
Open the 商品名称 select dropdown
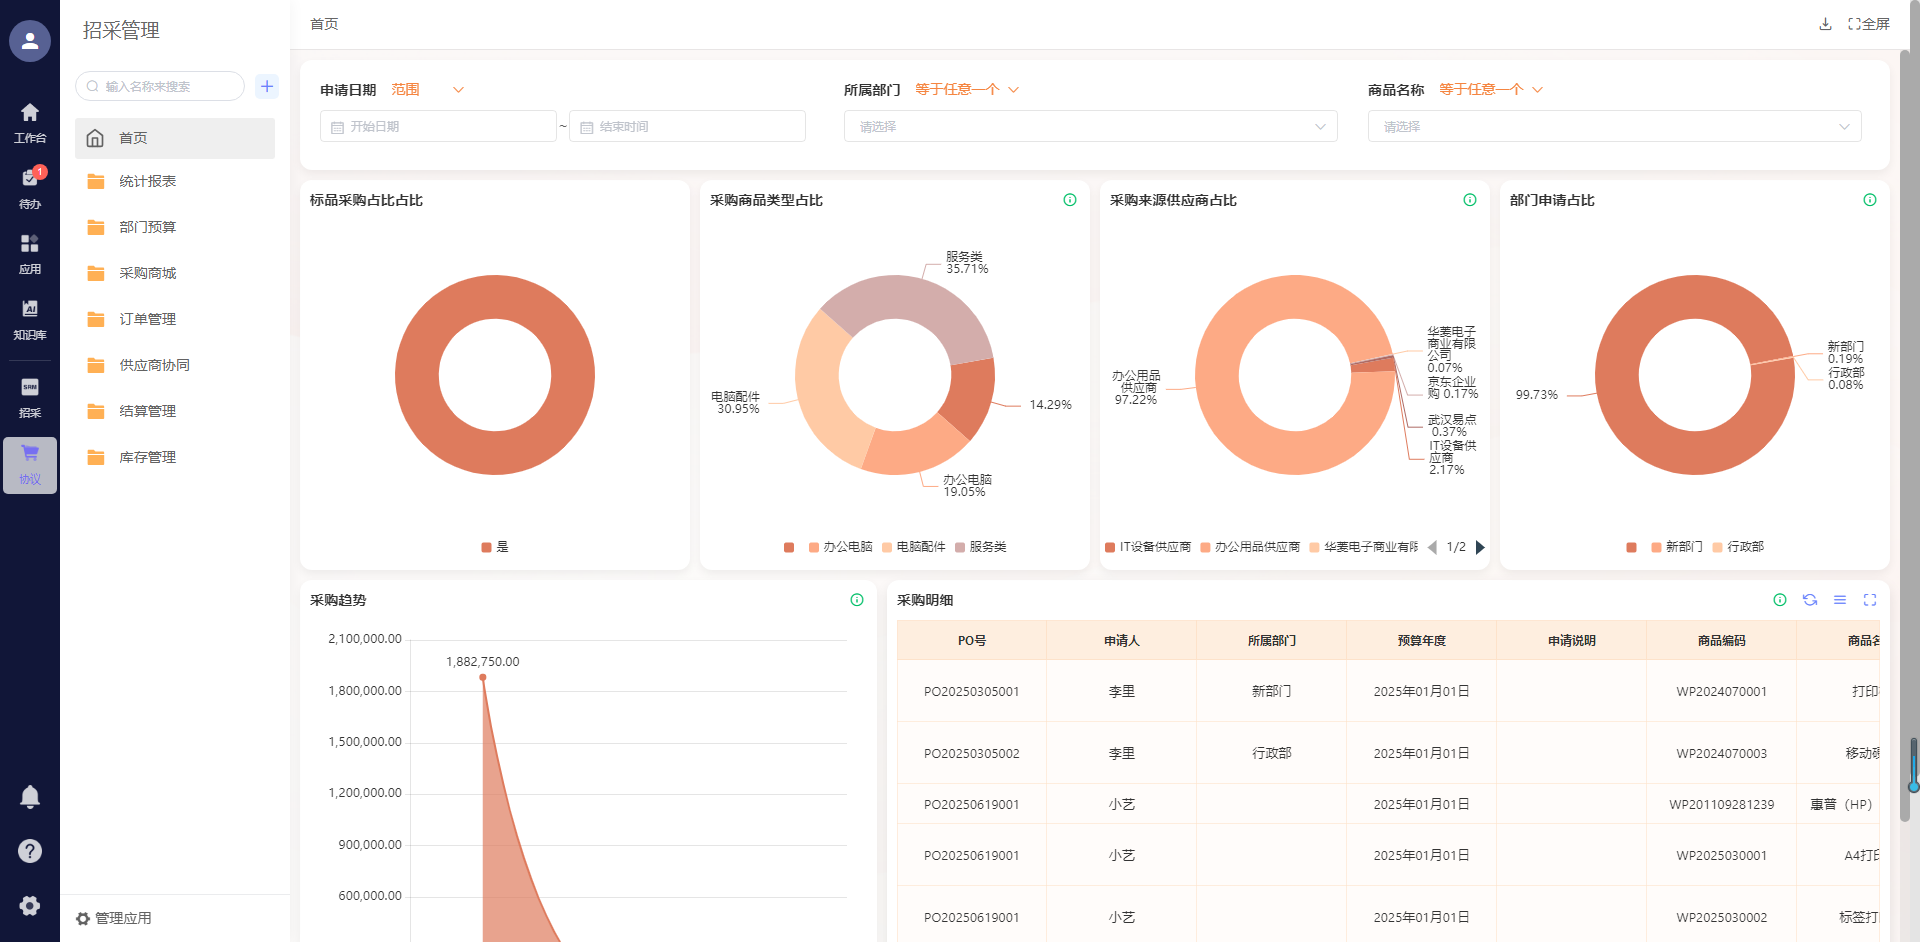(x=1614, y=127)
